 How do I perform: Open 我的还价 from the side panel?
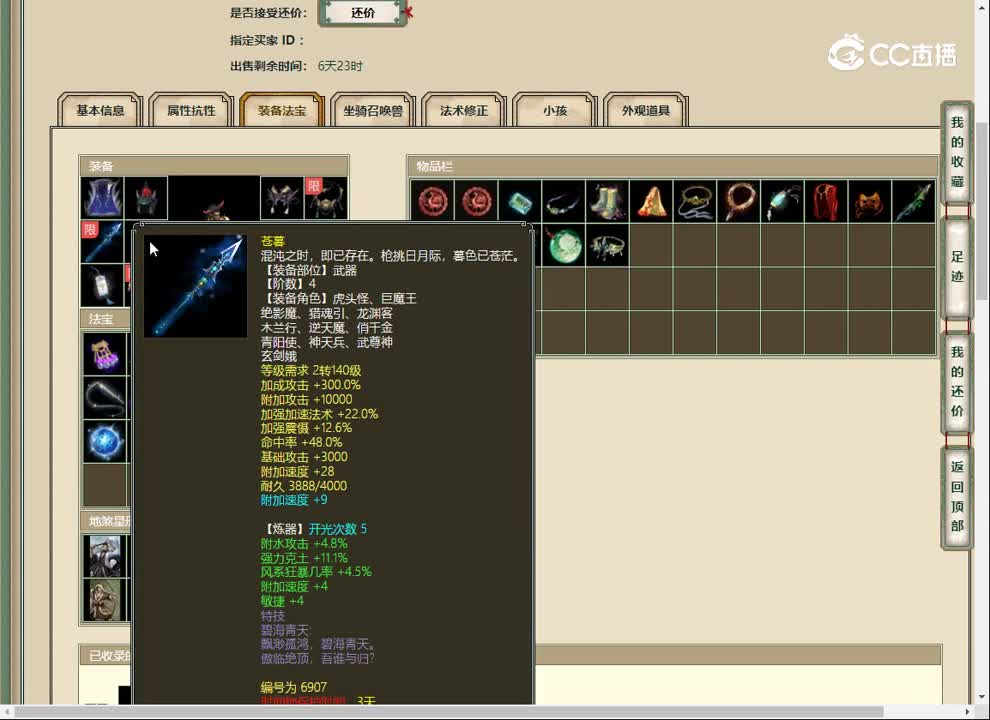click(x=957, y=382)
